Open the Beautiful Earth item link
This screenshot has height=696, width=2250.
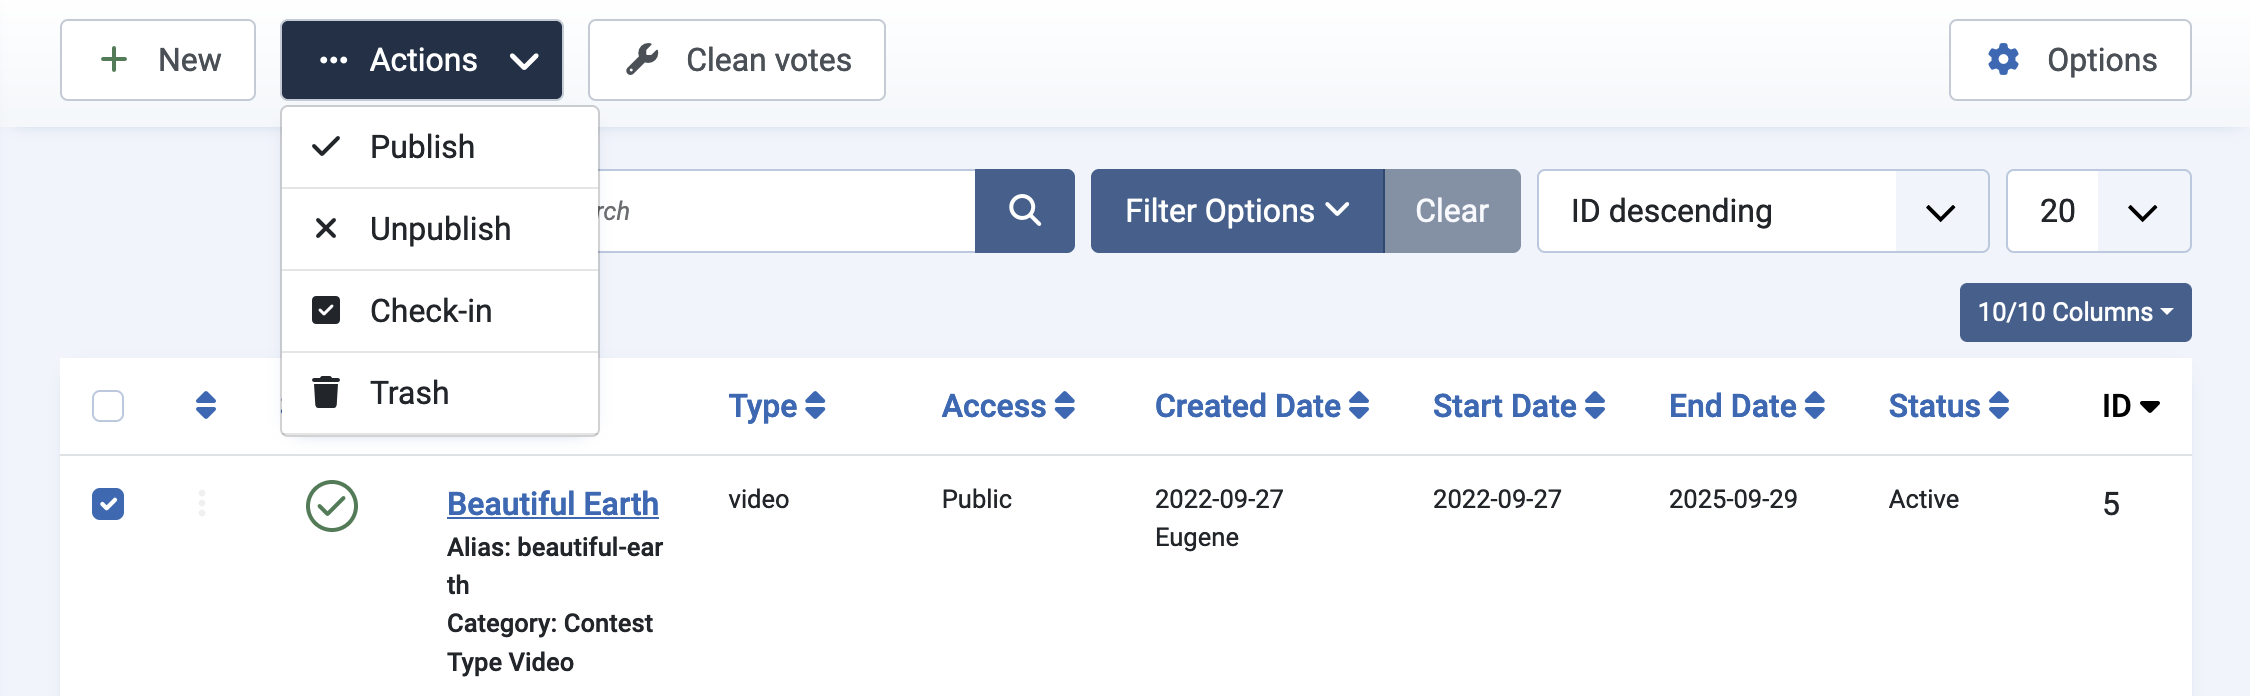click(x=553, y=504)
